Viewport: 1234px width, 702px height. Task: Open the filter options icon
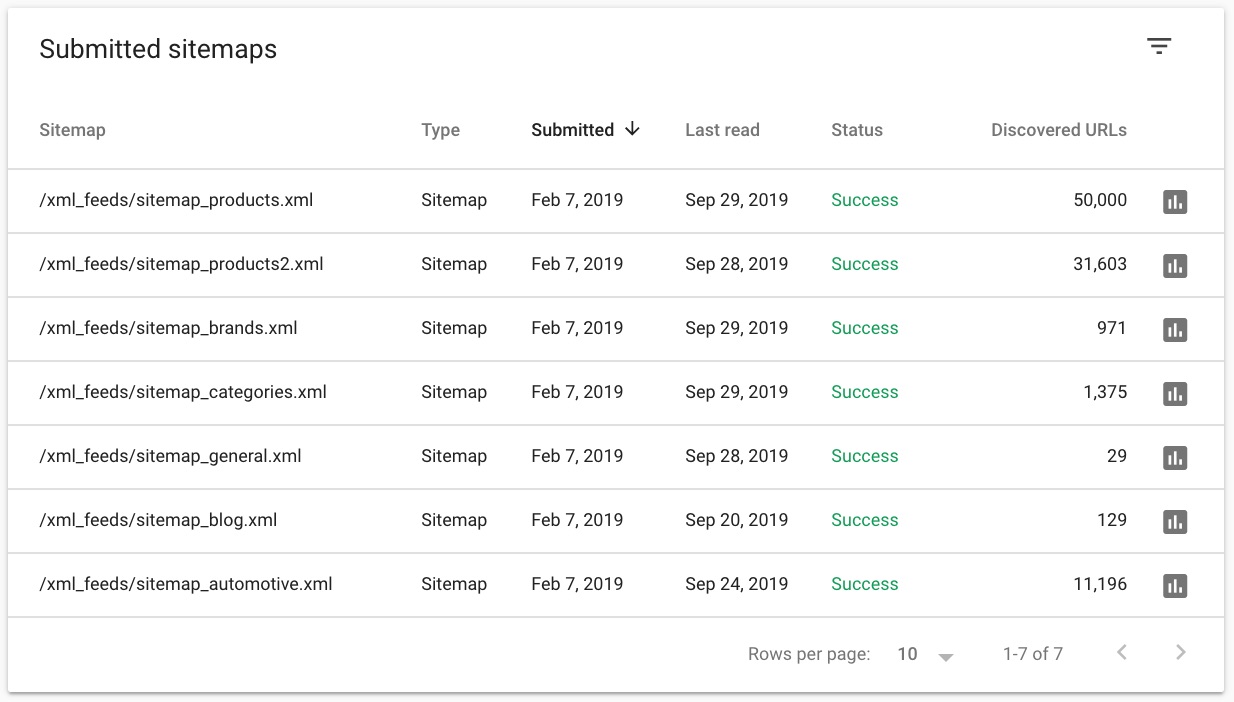[1158, 45]
